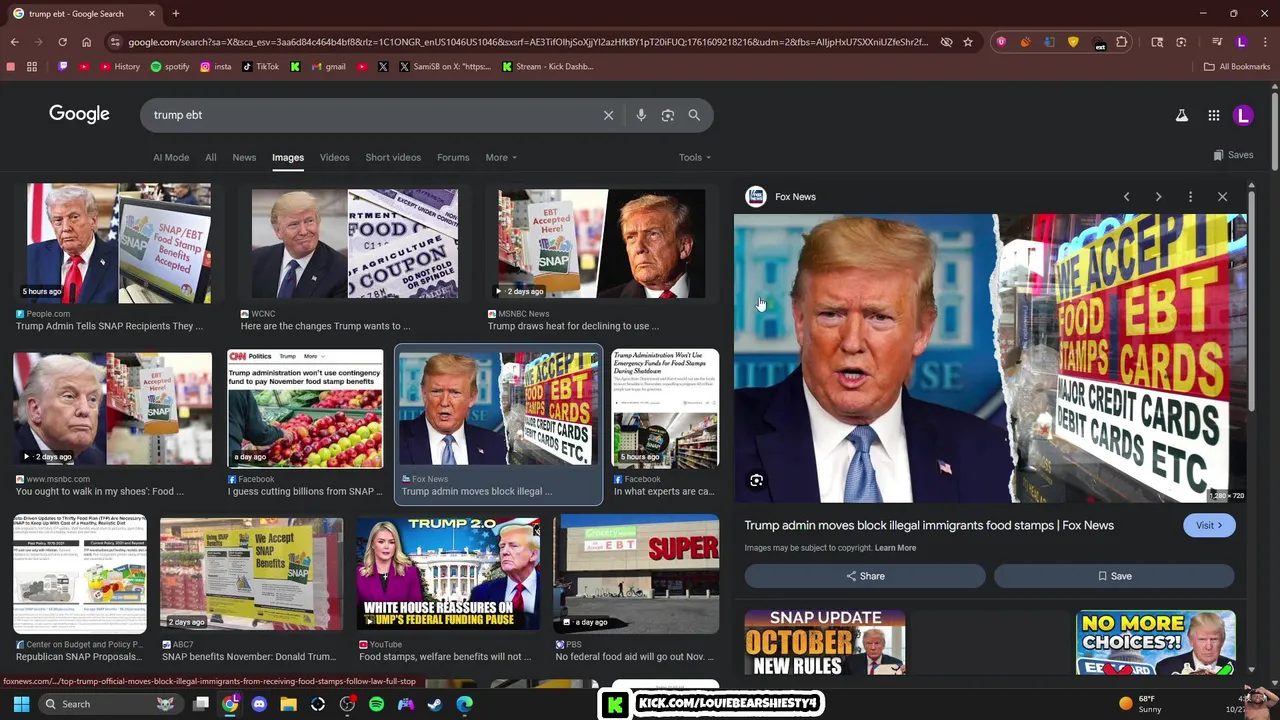This screenshot has width=1280, height=720.
Task: Open the Spotify bookmark
Action: [x=170, y=67]
